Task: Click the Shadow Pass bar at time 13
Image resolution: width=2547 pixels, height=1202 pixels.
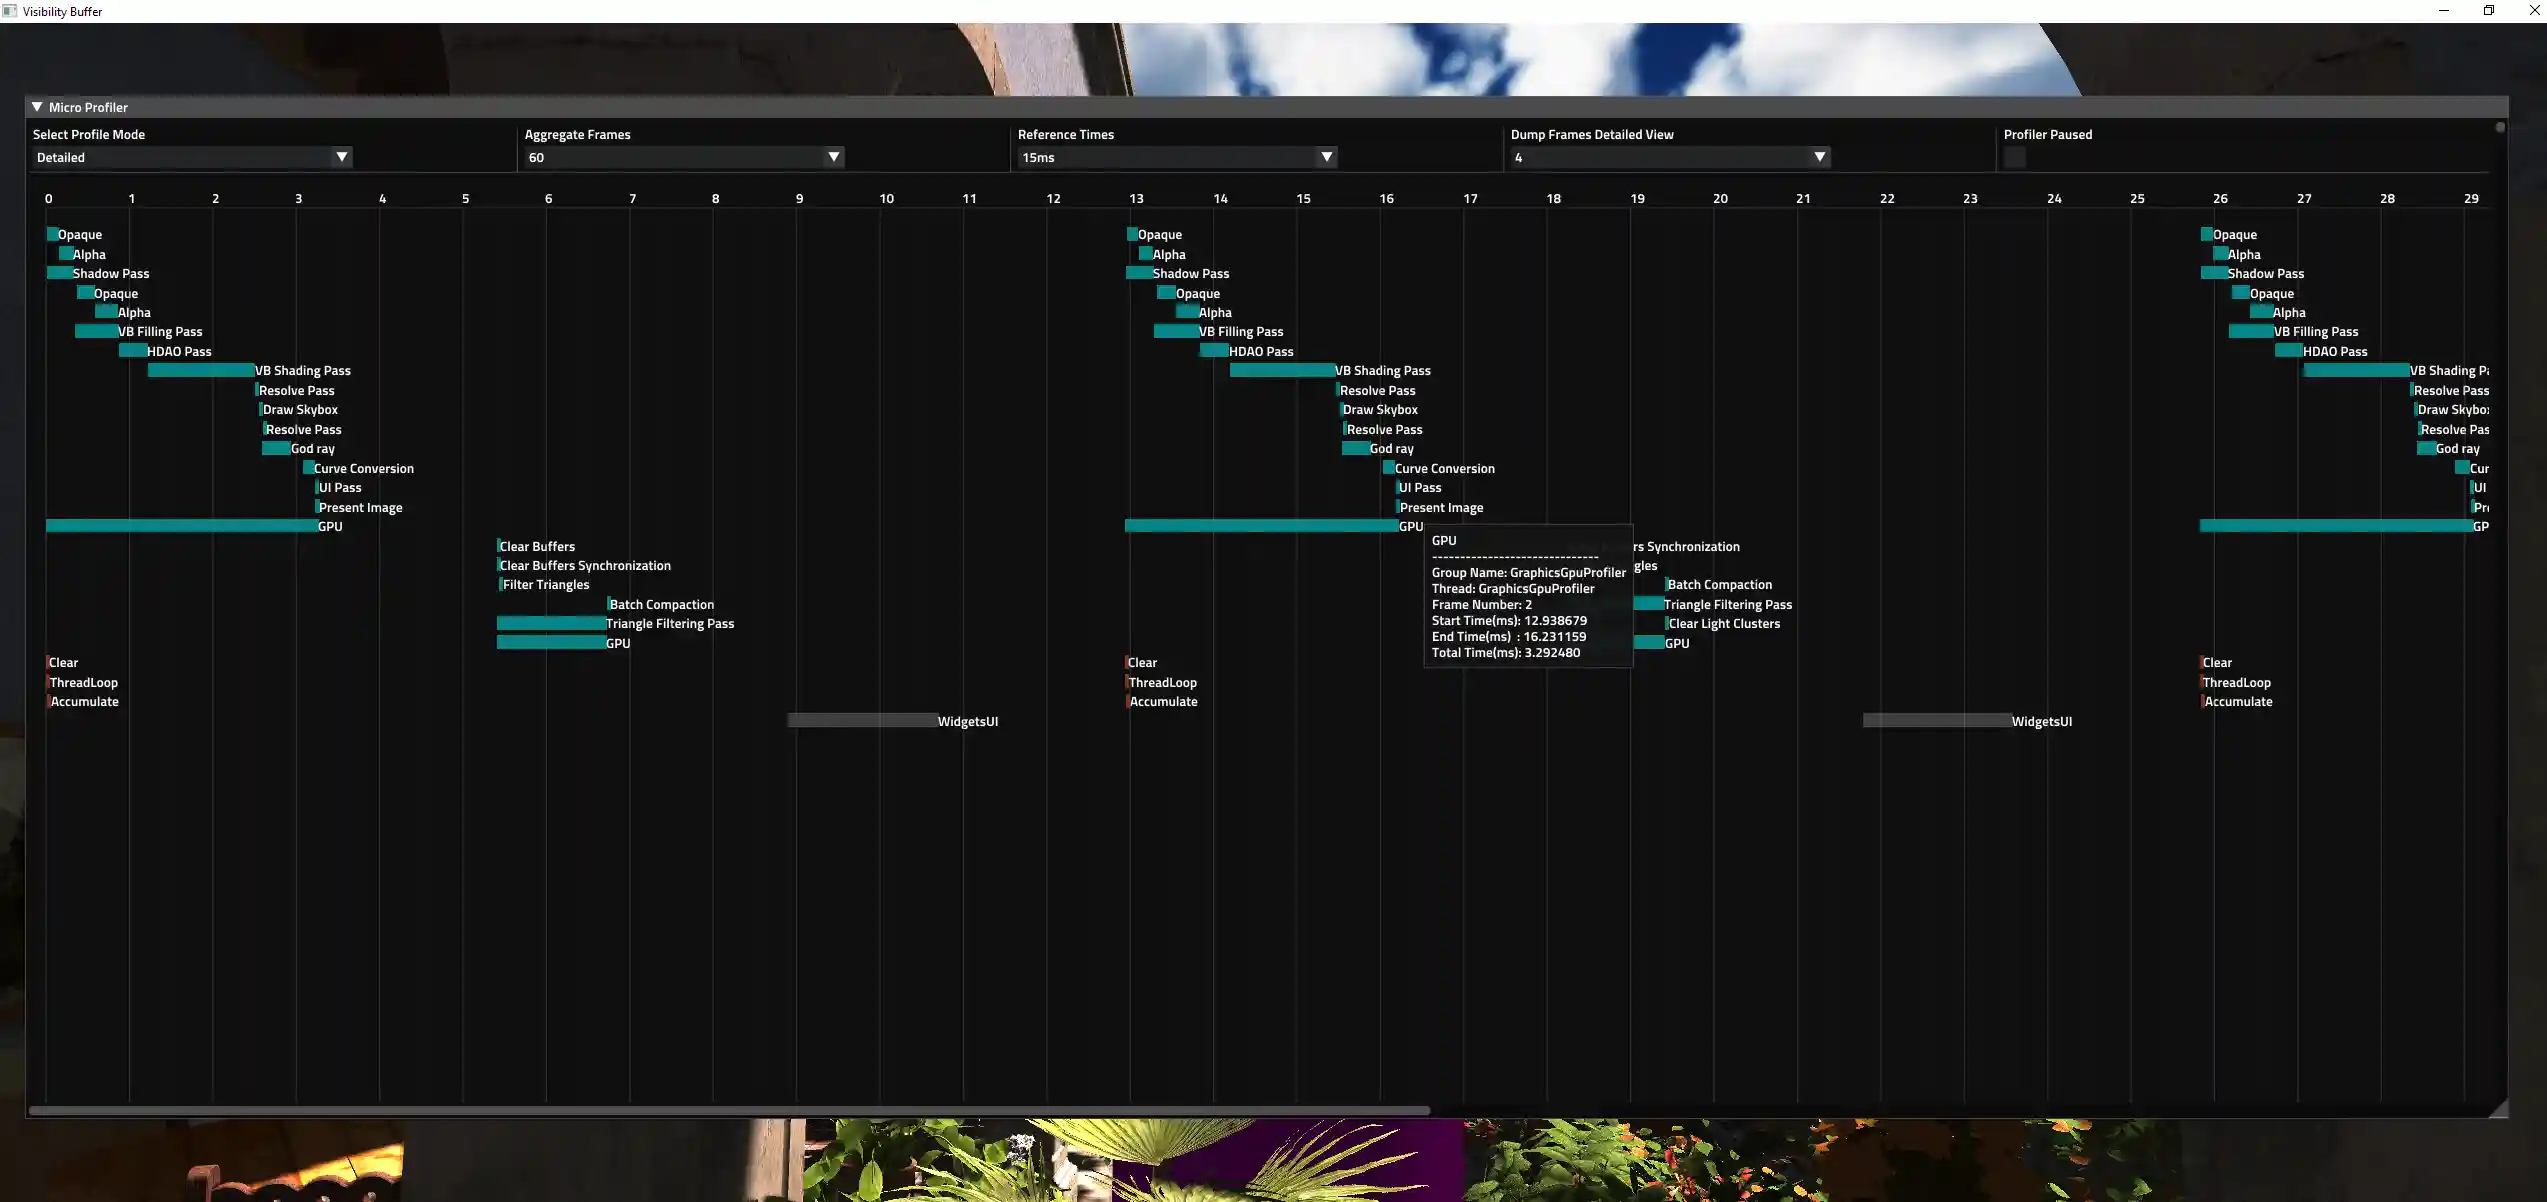Action: [x=1139, y=274]
